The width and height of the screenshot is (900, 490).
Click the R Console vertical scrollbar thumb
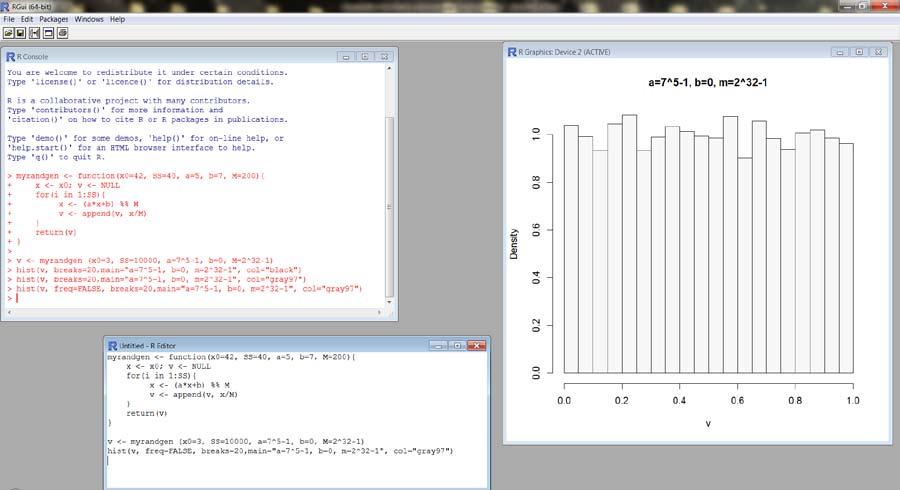click(x=389, y=207)
